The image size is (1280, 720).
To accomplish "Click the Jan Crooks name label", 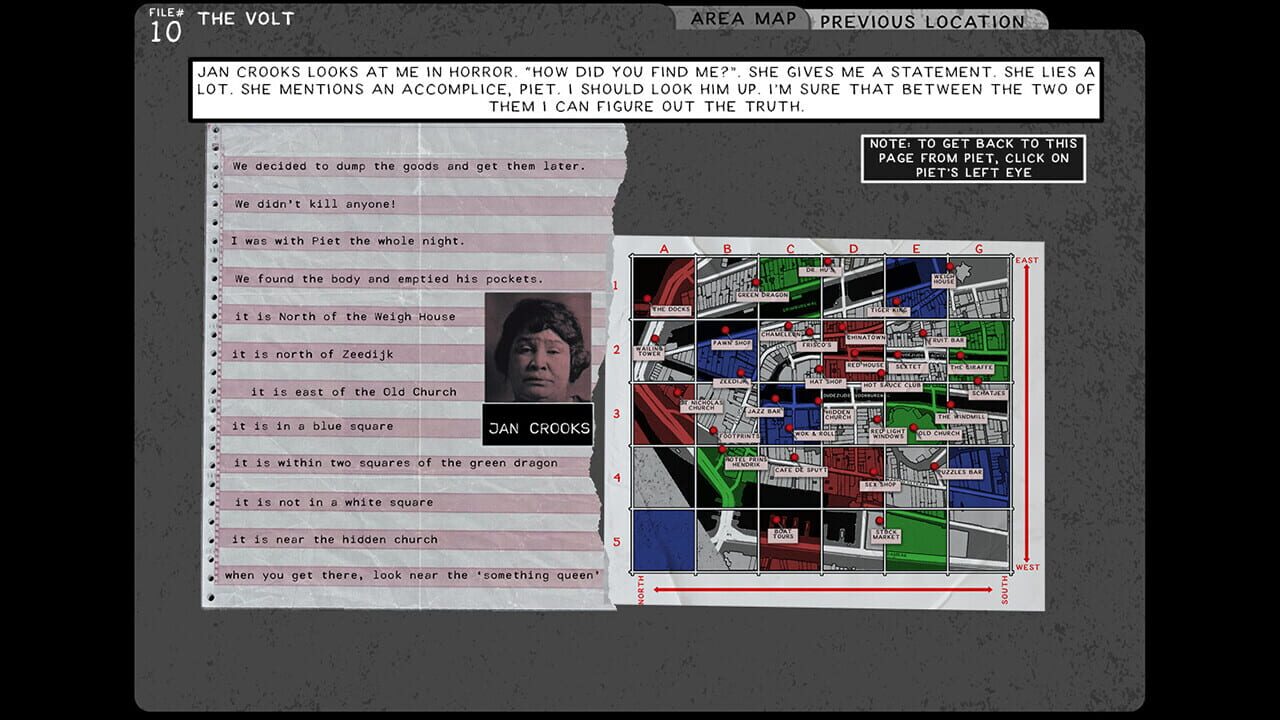I will (538, 427).
